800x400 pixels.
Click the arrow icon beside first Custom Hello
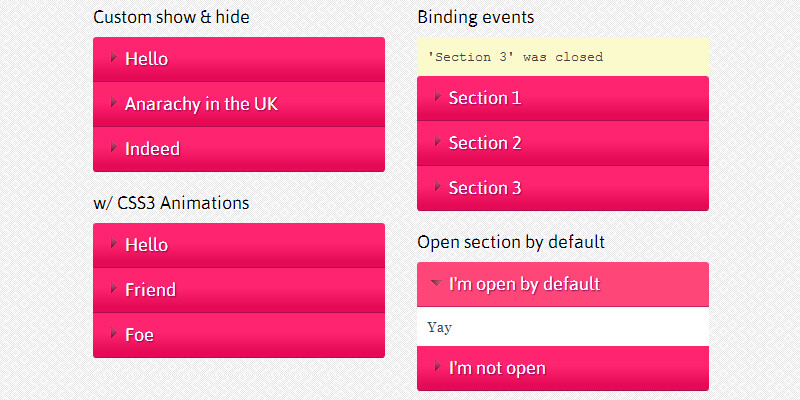[x=114, y=58]
